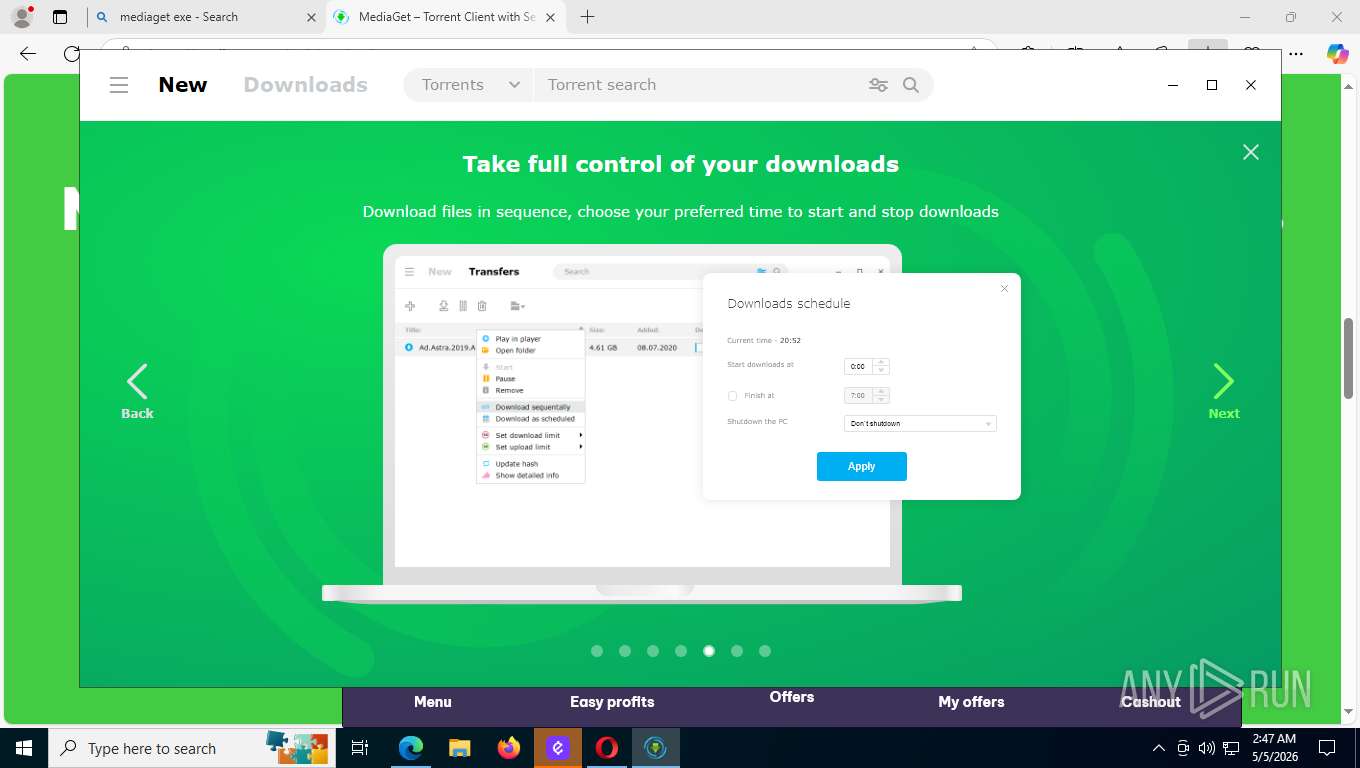Minimize the MediaGet window
This screenshot has width=1360, height=768.
pyautogui.click(x=1173, y=85)
